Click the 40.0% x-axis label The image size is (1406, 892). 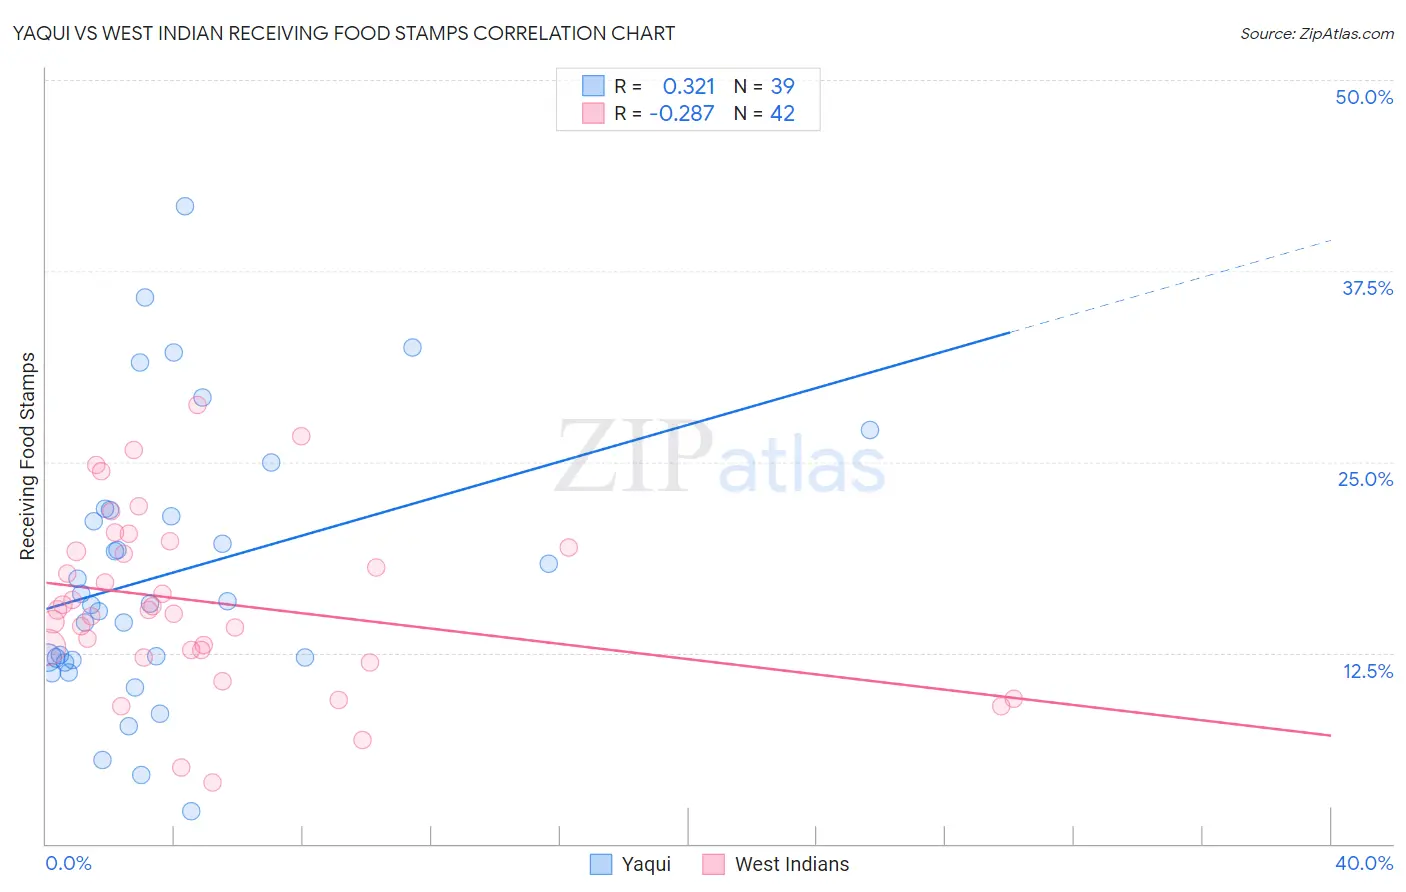click(x=1364, y=863)
